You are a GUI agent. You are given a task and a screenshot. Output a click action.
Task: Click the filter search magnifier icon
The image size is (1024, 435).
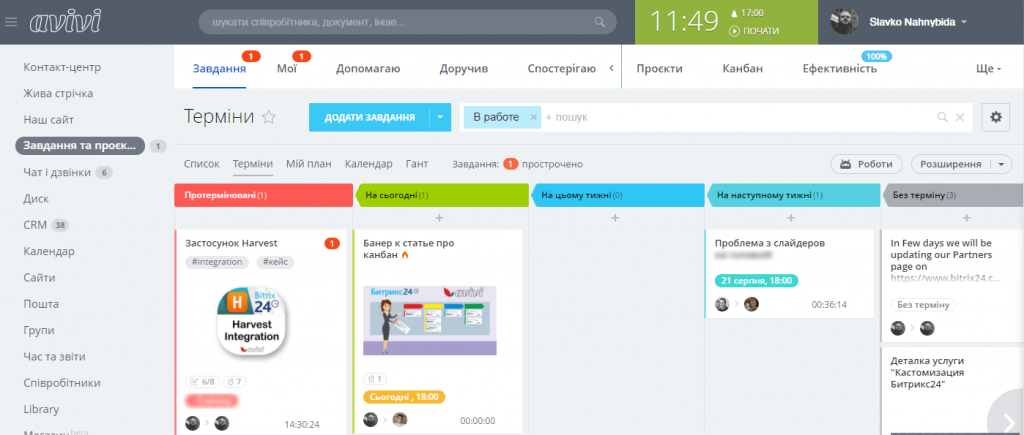pos(942,118)
